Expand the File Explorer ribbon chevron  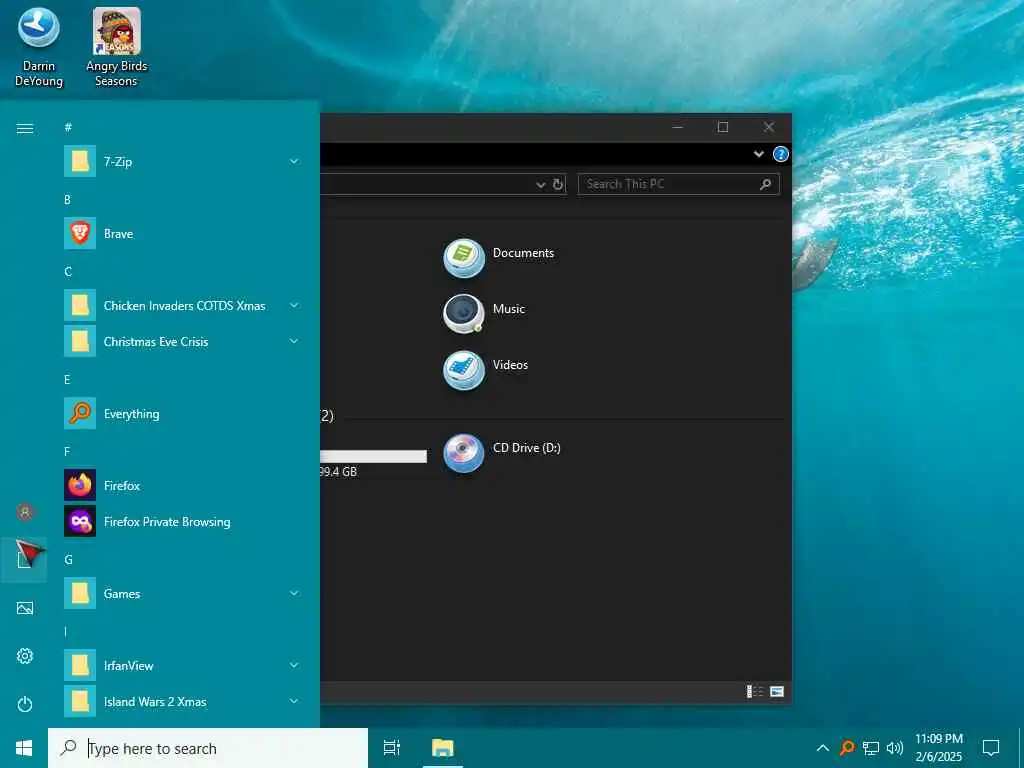tap(758, 154)
